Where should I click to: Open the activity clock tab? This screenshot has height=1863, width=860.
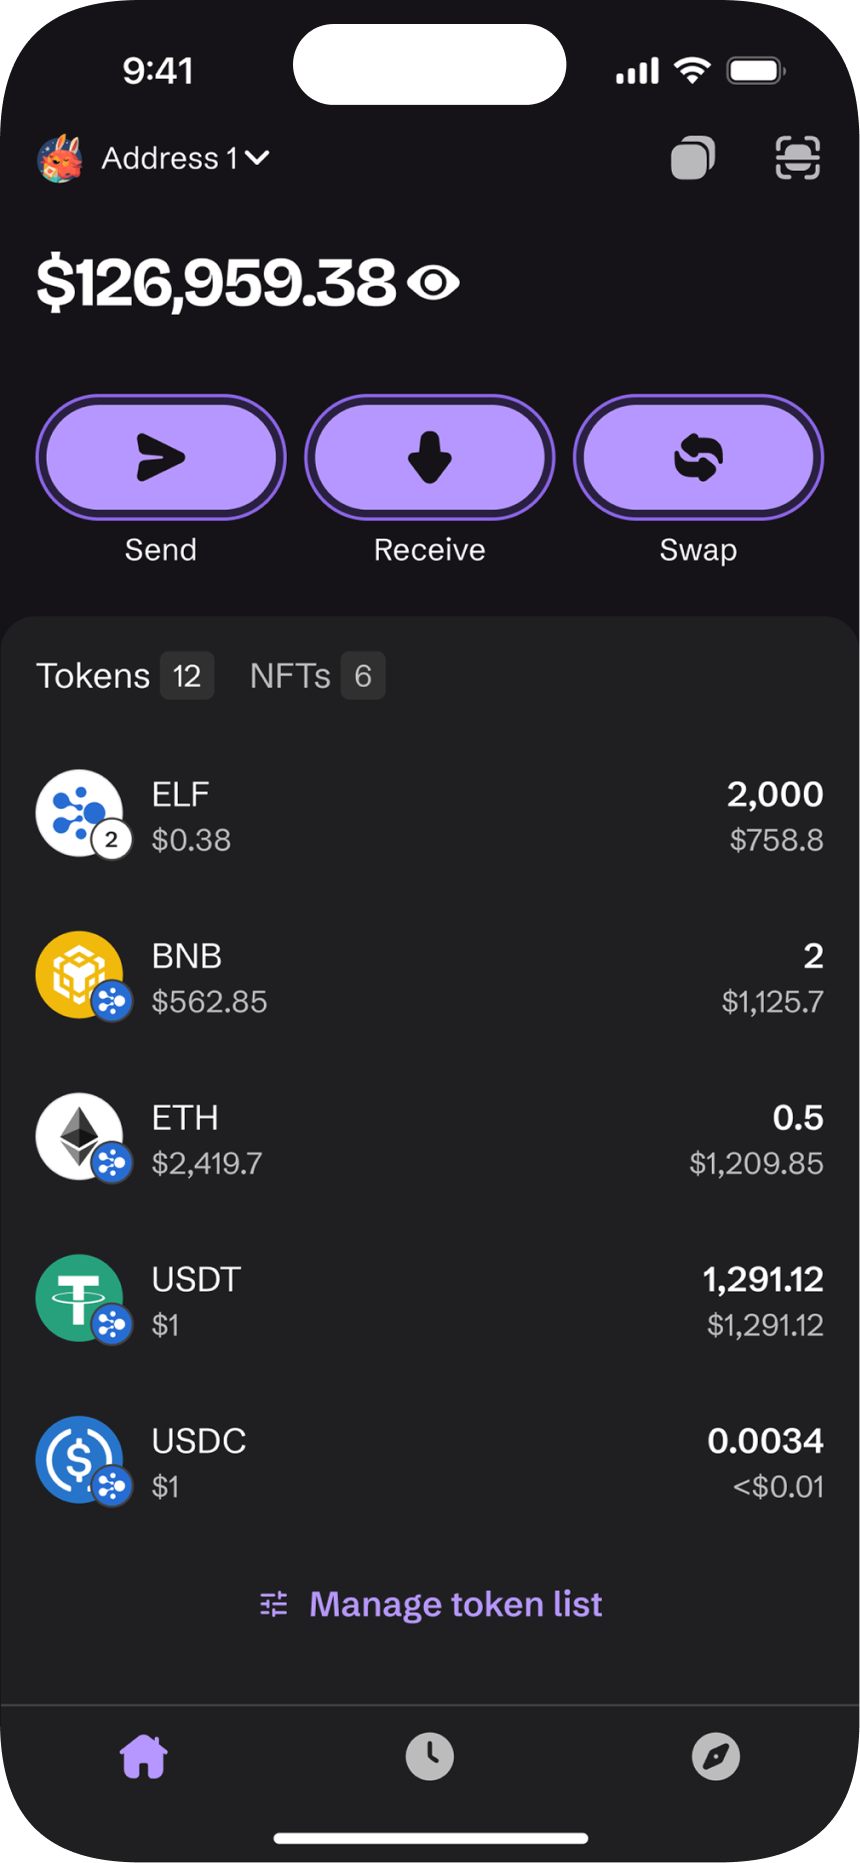(430, 1756)
